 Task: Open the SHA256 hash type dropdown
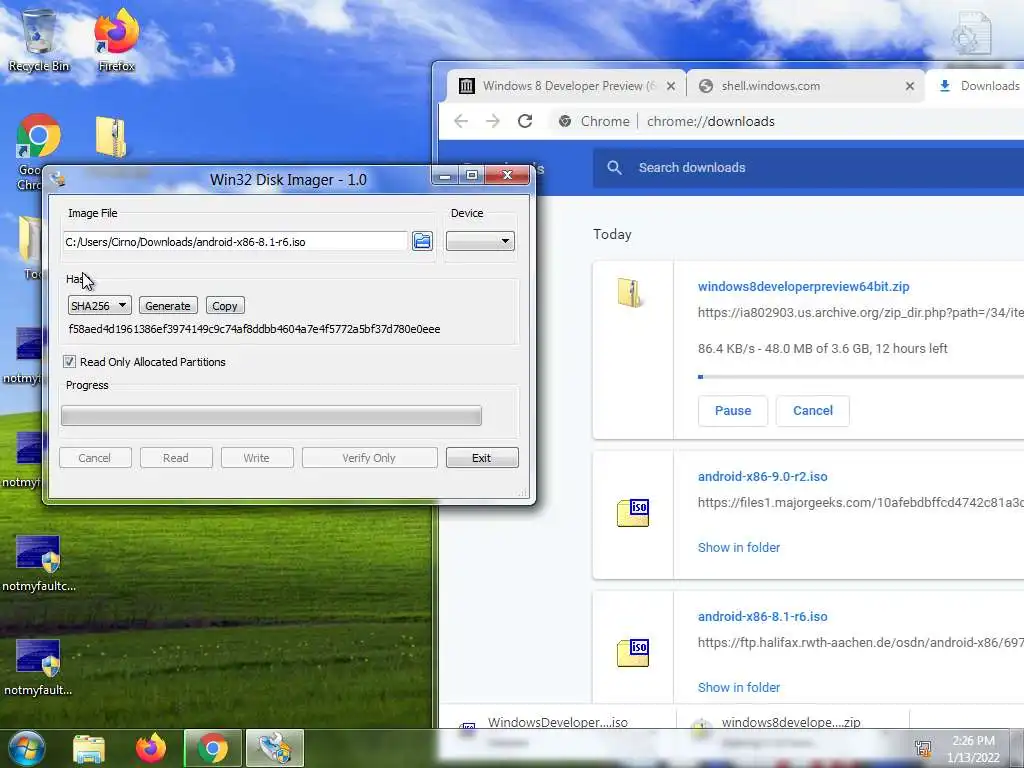pos(99,306)
